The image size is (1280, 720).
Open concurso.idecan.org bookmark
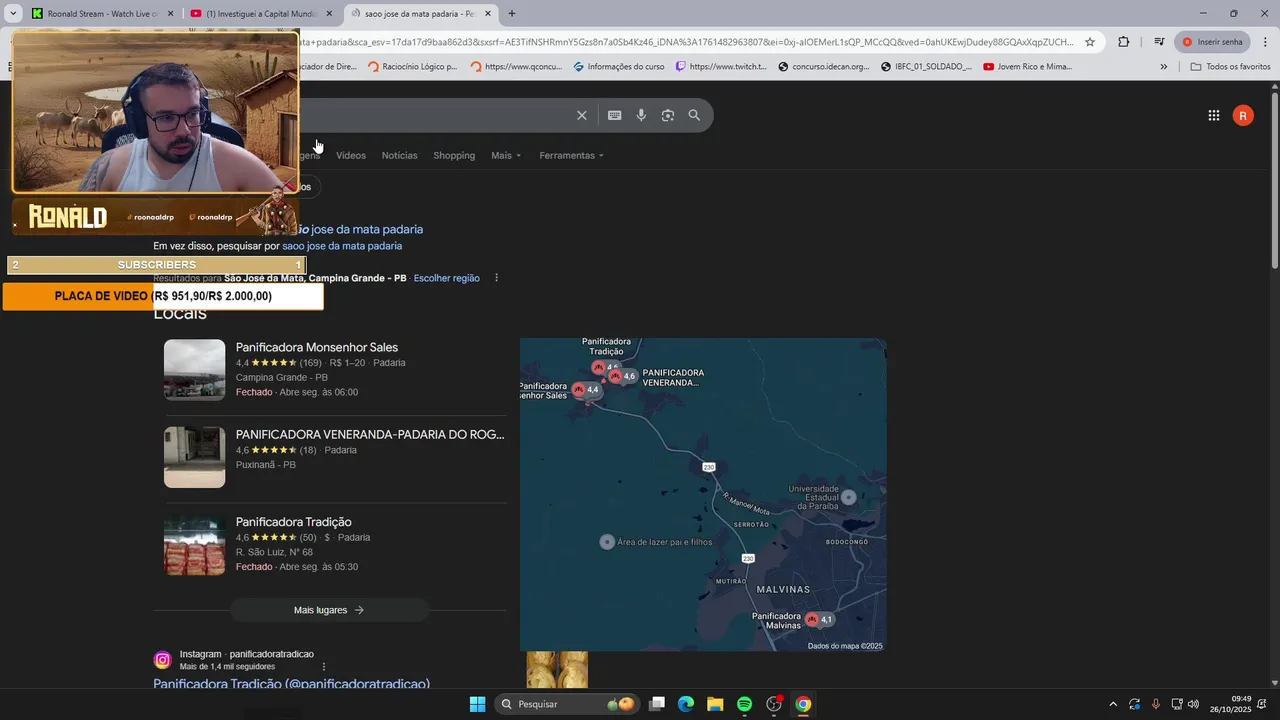[824, 67]
